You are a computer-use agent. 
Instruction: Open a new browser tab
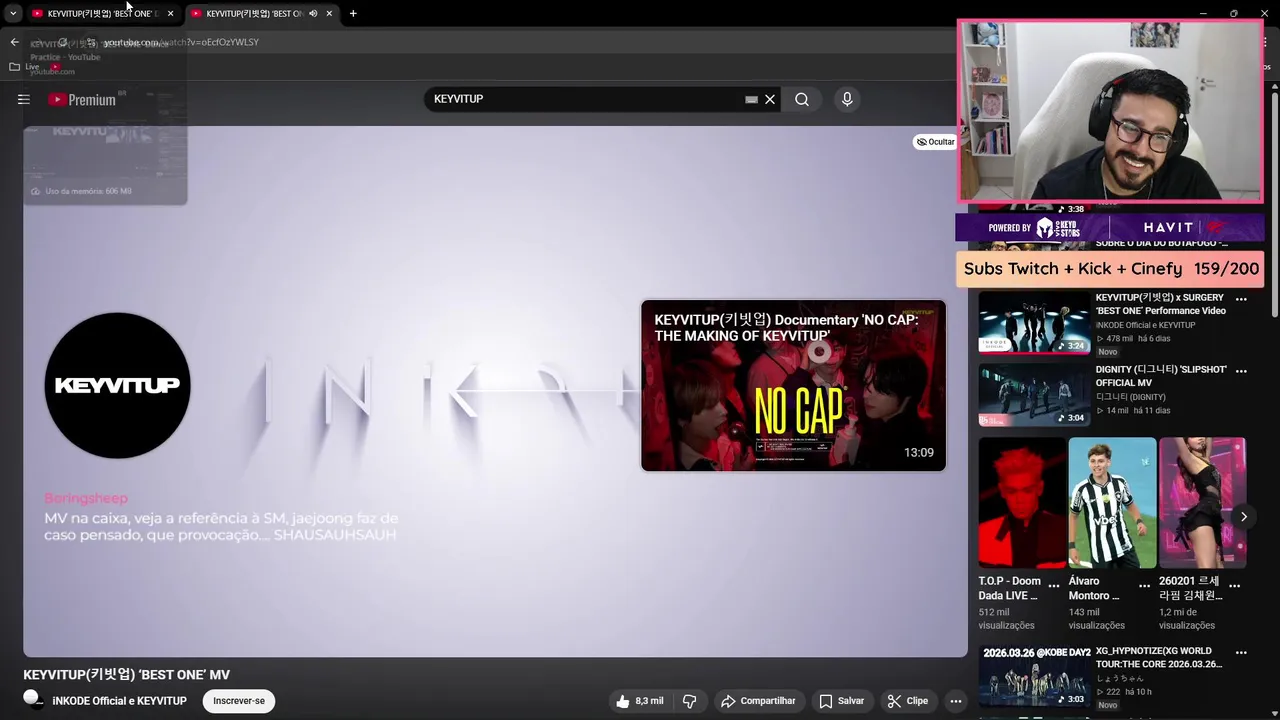(353, 14)
